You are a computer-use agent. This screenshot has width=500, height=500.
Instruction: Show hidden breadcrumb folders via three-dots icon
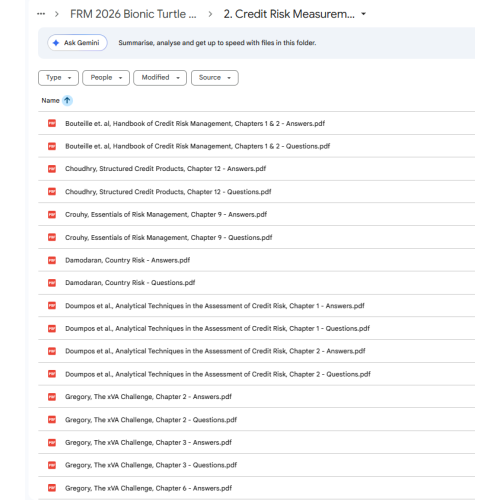(x=41, y=14)
